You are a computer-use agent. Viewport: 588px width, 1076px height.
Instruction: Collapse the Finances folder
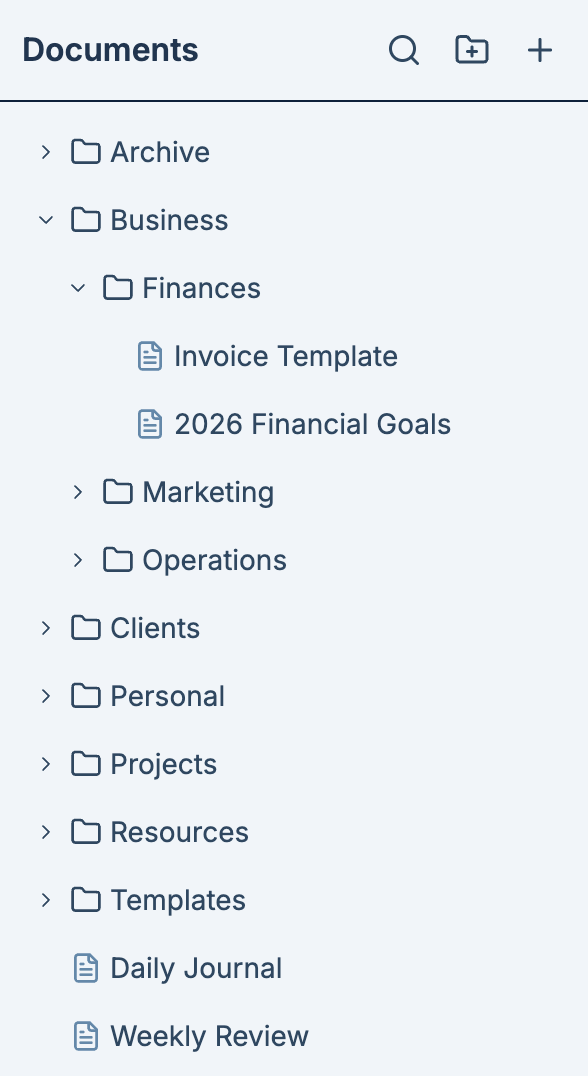[78, 287]
